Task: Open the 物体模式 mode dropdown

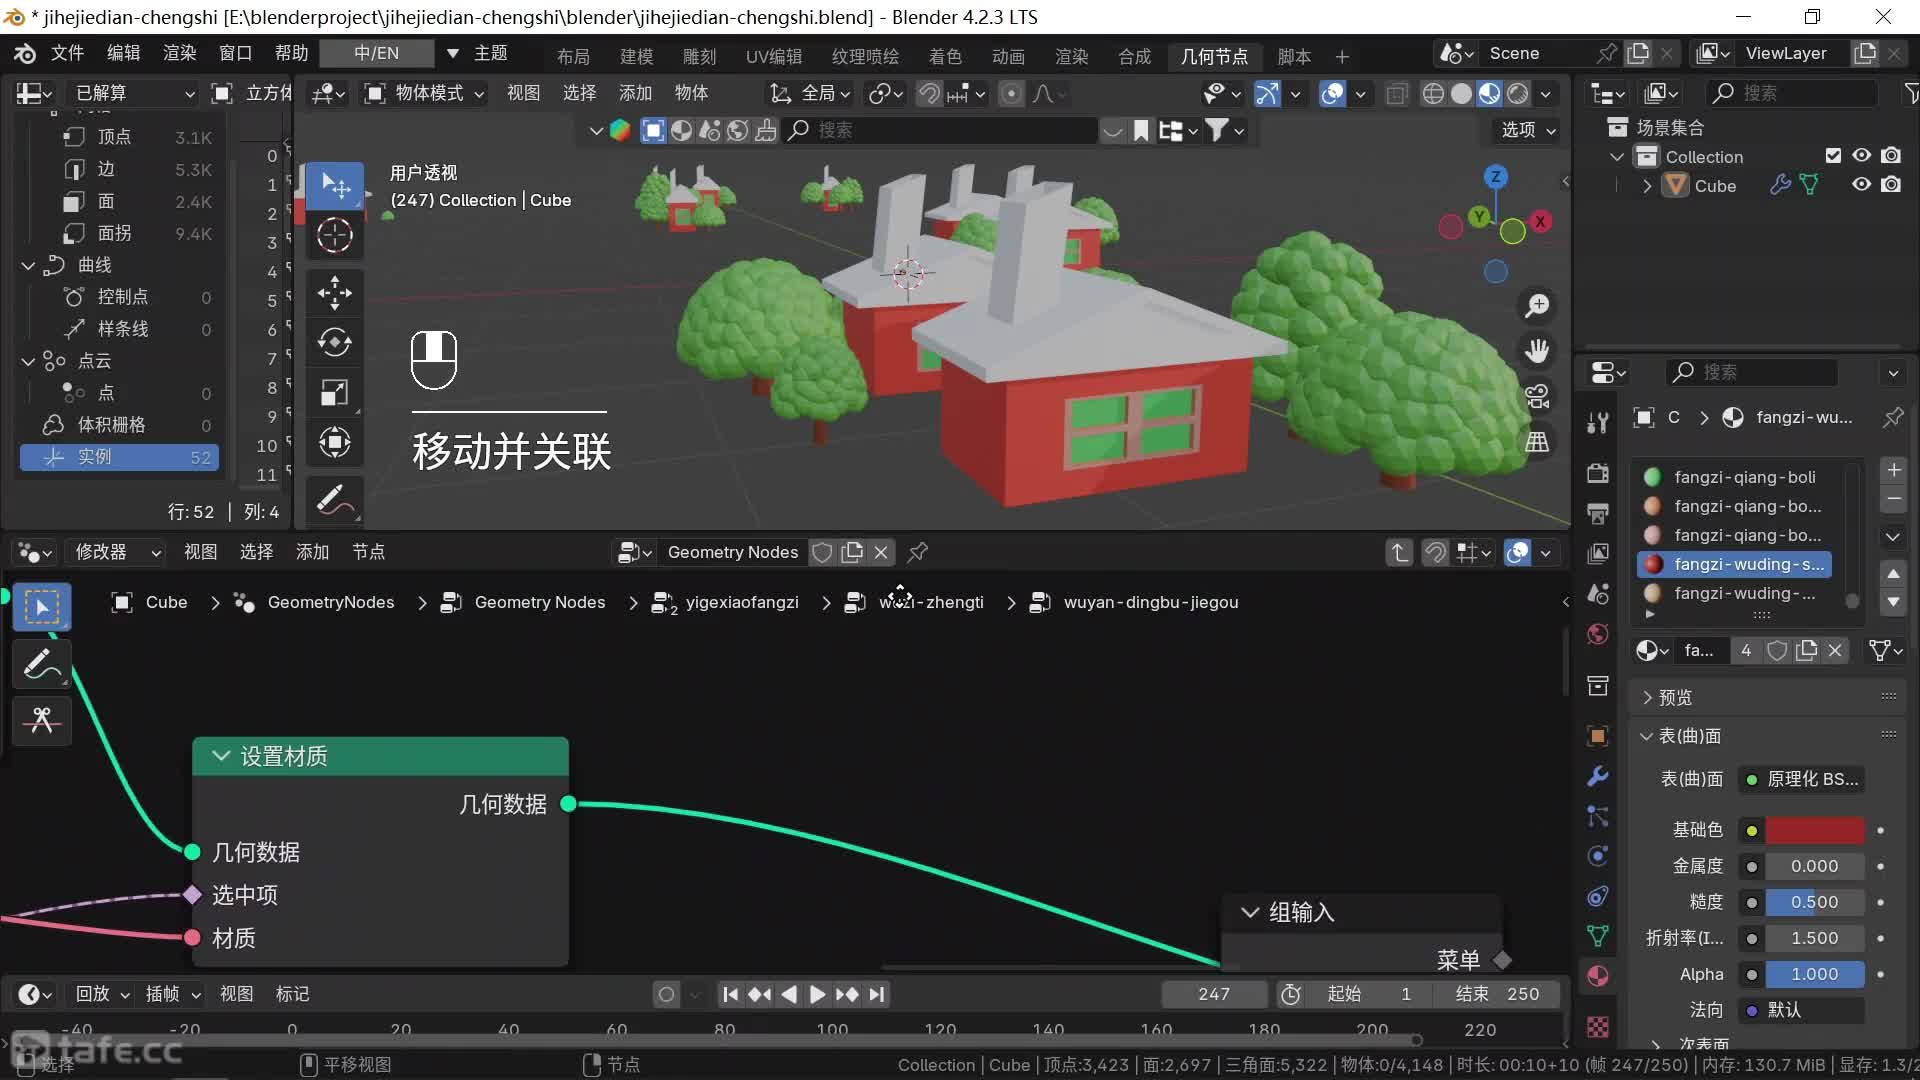Action: (x=426, y=93)
